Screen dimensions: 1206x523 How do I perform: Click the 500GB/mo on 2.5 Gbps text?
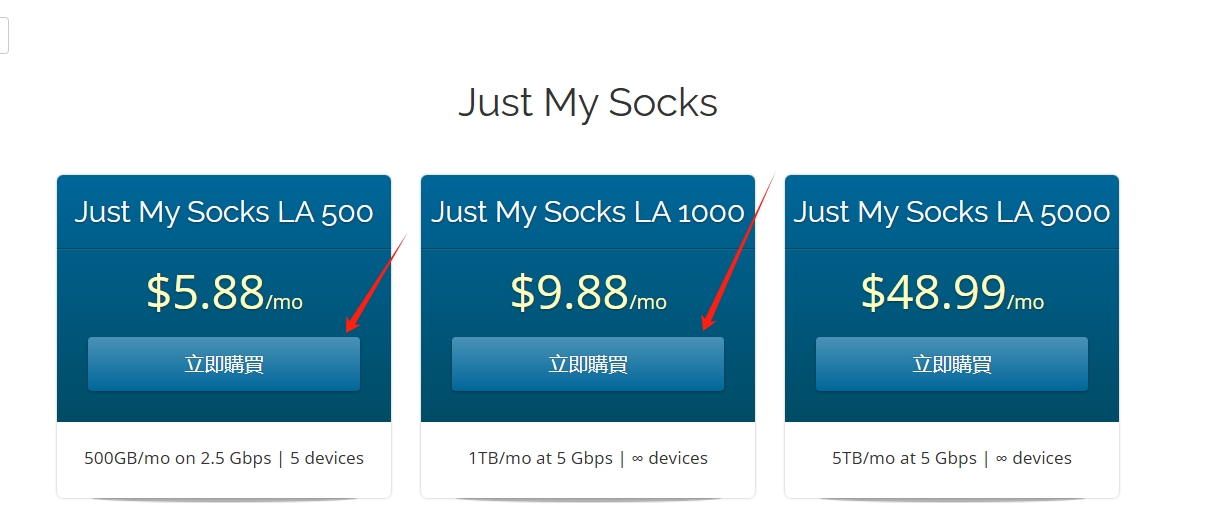coord(178,459)
